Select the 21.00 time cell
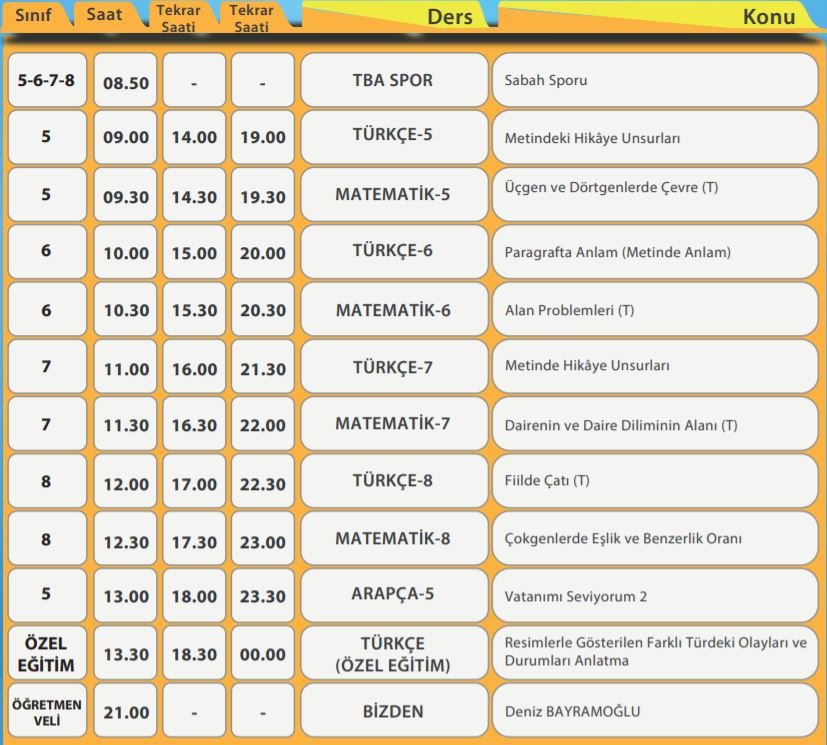 [126, 711]
